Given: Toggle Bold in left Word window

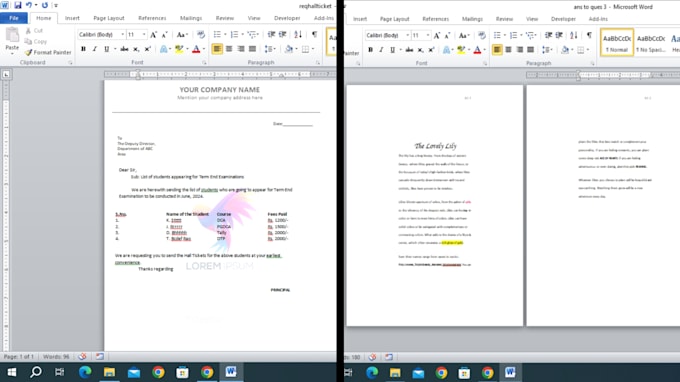Looking at the screenshot, I should click(83, 49).
